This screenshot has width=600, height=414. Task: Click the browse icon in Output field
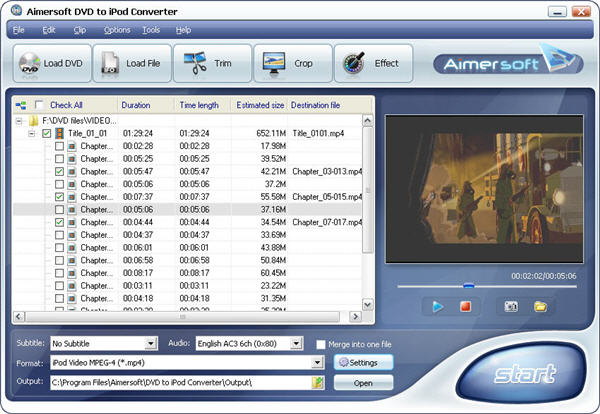[318, 383]
